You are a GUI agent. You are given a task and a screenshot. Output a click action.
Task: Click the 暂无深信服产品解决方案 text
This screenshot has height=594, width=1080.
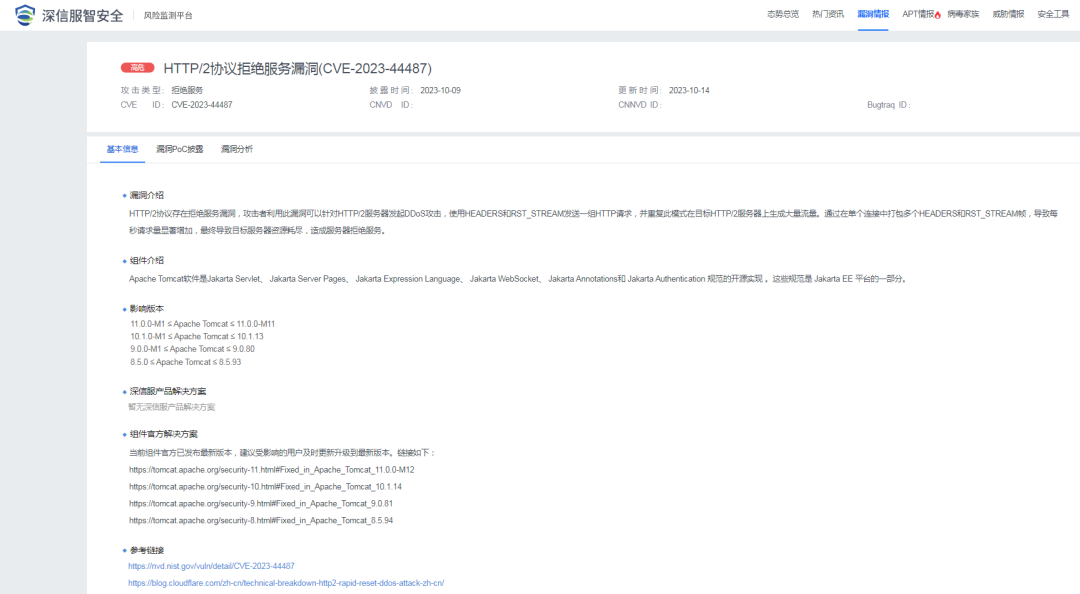172,407
